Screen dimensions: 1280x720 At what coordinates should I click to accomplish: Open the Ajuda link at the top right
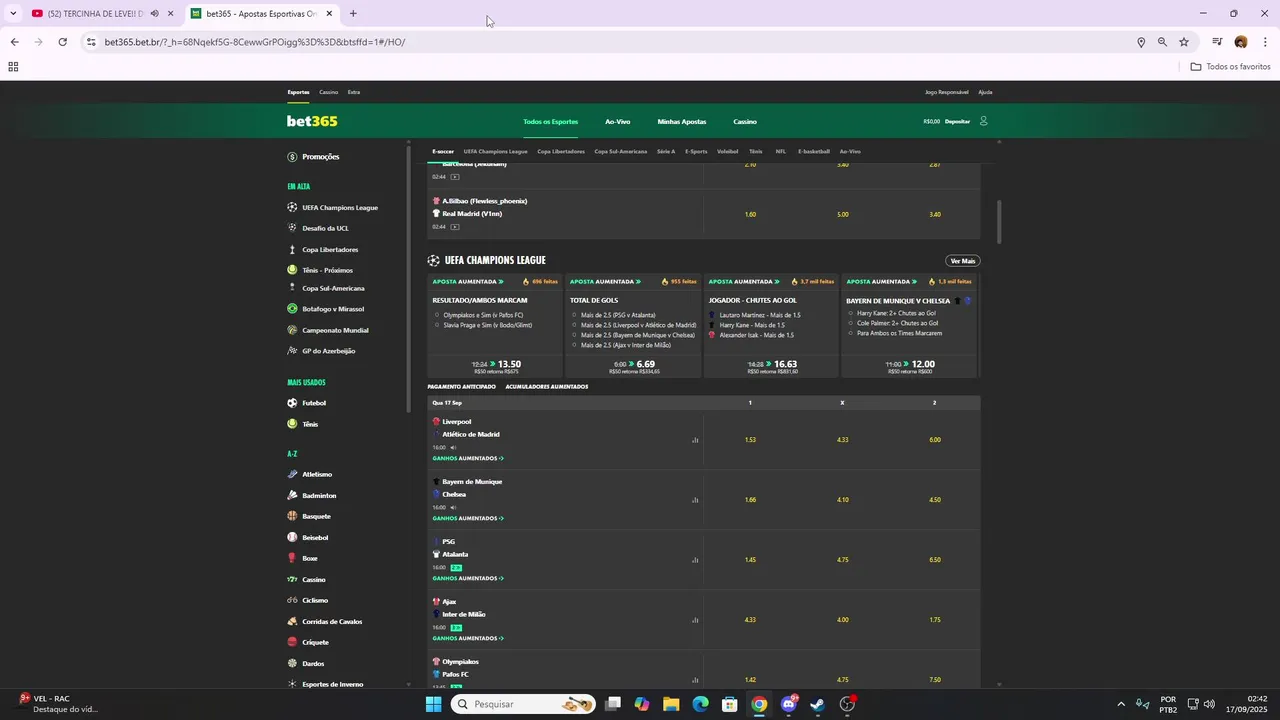pos(985,92)
